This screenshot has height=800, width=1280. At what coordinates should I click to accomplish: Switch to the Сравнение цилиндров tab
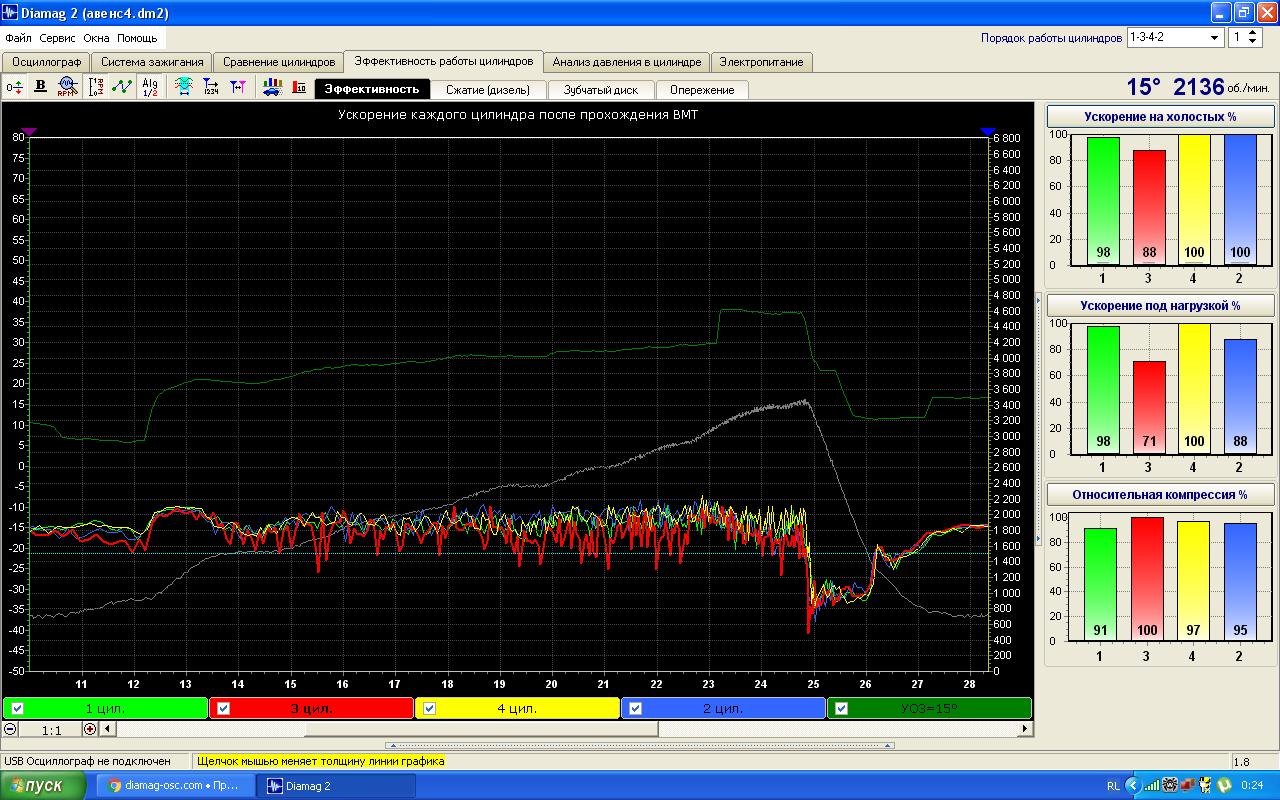(279, 62)
